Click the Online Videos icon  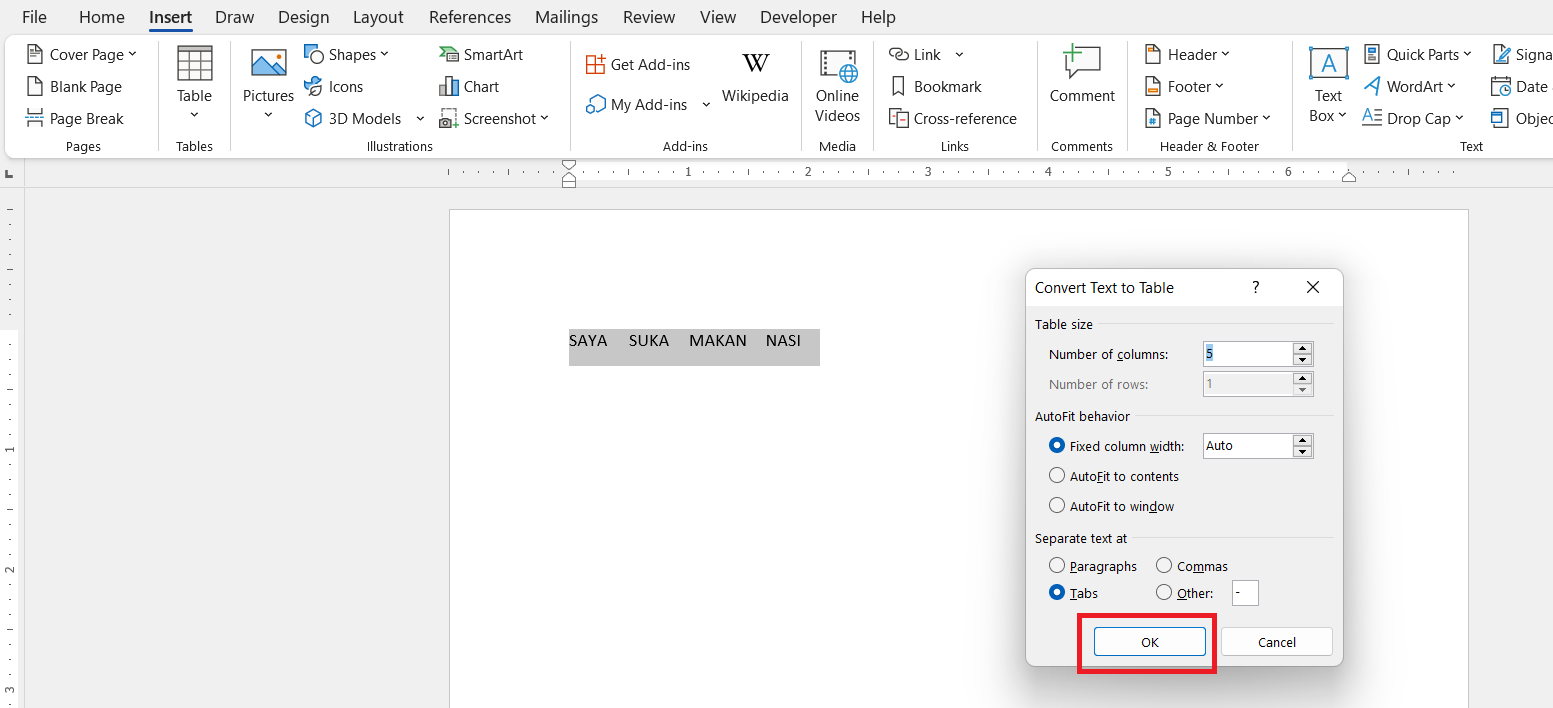837,86
